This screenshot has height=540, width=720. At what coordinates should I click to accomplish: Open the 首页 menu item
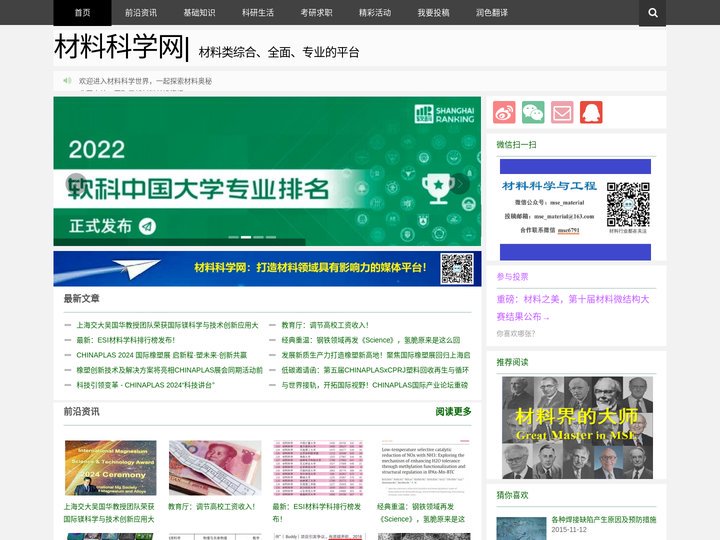pyautogui.click(x=83, y=13)
